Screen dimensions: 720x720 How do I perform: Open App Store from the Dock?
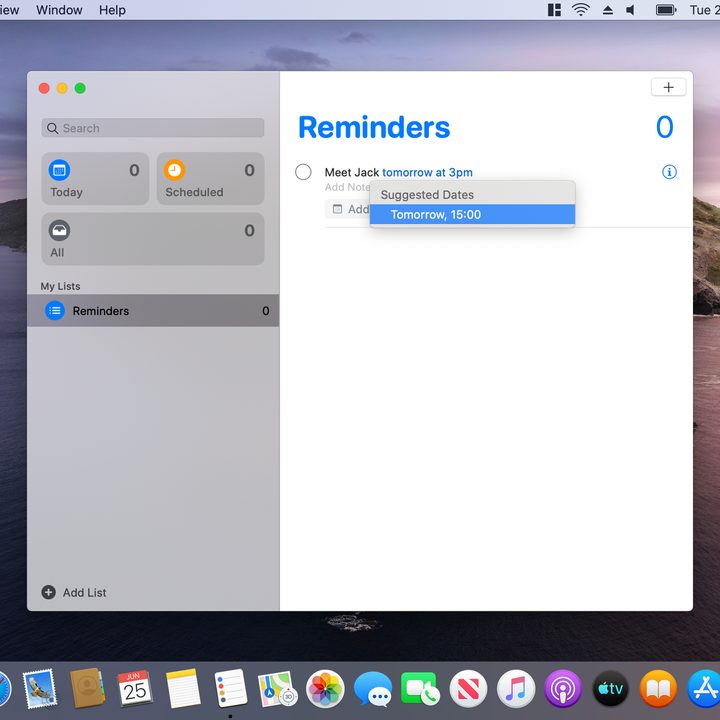[704, 688]
